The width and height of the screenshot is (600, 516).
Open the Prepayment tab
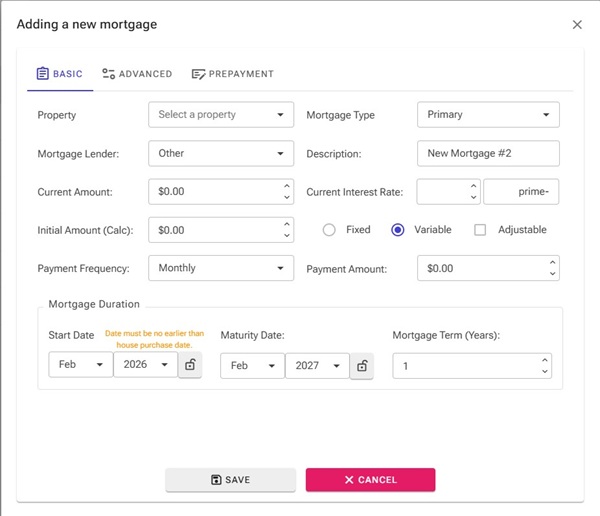pyautogui.click(x=232, y=74)
